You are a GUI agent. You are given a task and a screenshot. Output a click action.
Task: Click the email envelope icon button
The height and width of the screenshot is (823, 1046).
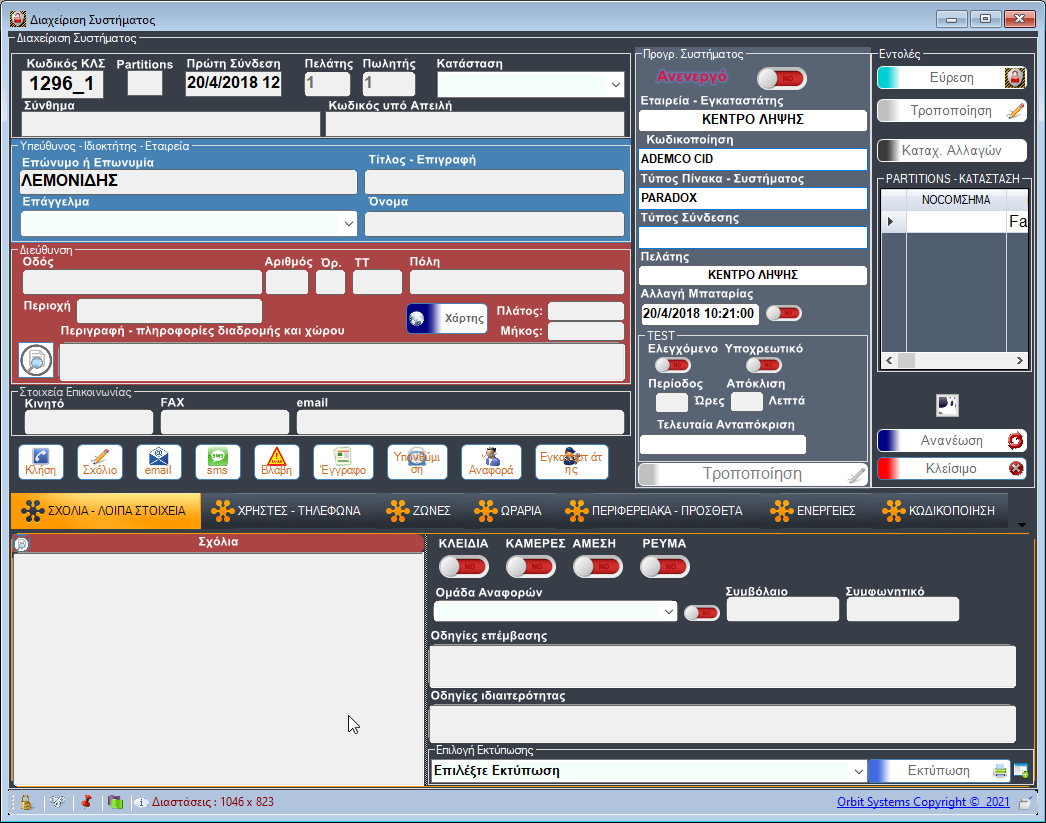(158, 462)
